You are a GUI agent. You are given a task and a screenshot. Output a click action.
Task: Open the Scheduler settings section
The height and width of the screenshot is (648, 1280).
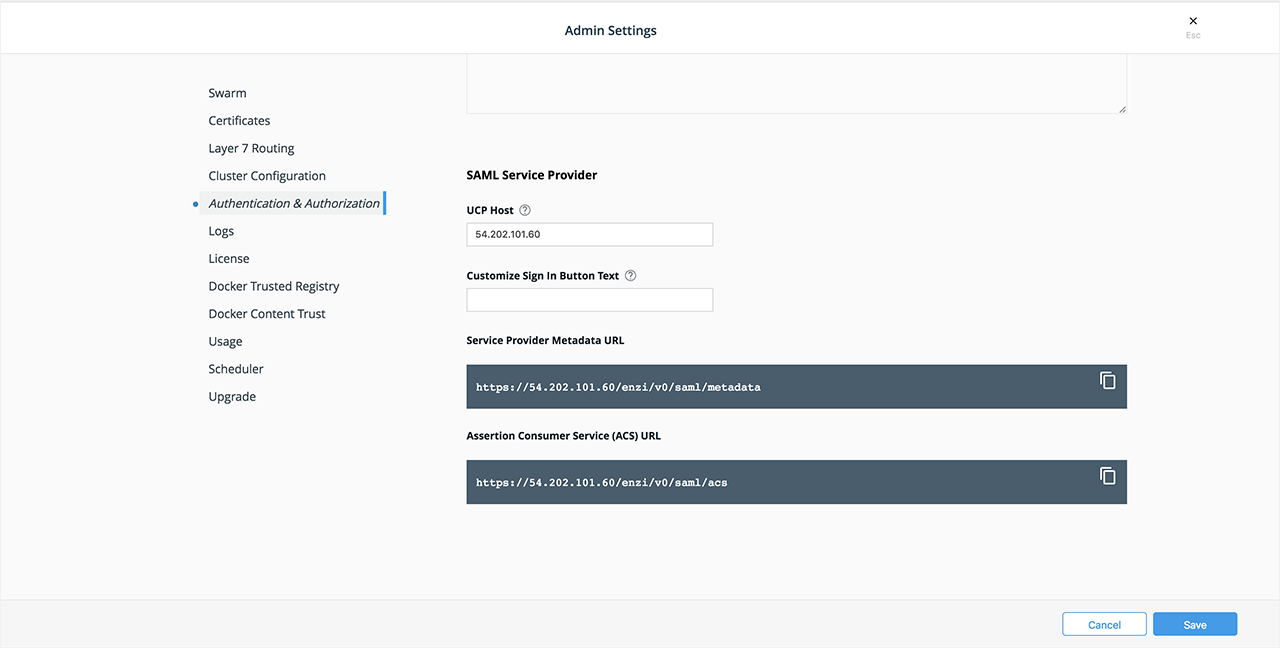[x=236, y=368]
